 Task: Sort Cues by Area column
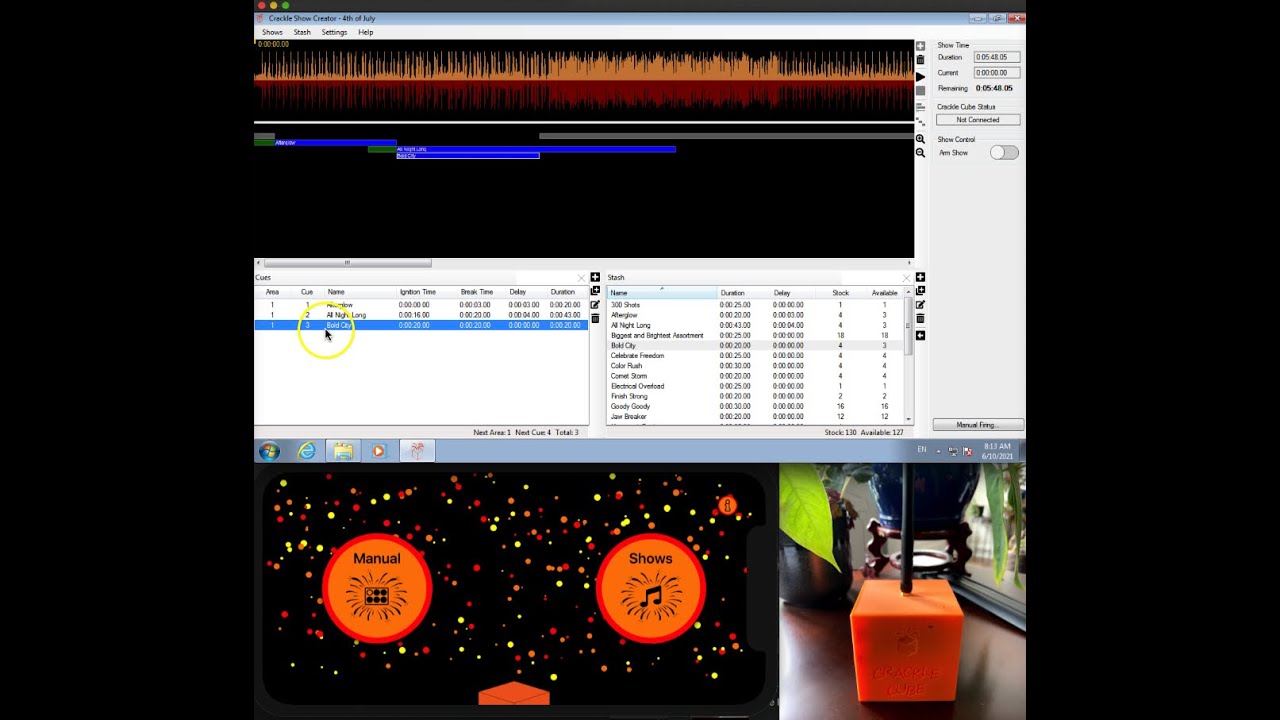pos(272,292)
